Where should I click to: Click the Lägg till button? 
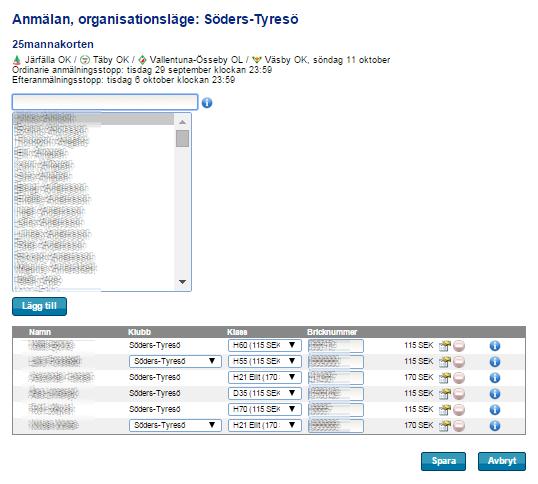39,306
